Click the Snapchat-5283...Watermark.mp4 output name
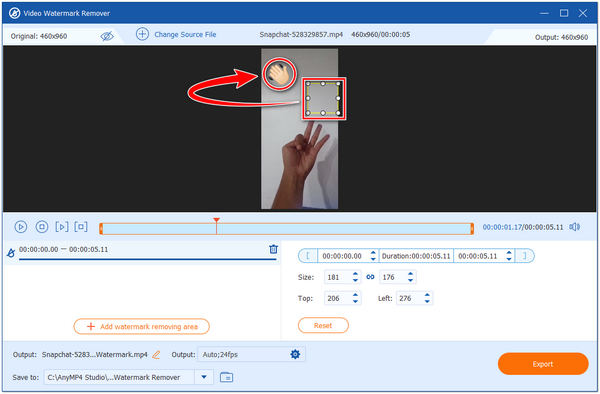The image size is (600, 394). [x=95, y=355]
